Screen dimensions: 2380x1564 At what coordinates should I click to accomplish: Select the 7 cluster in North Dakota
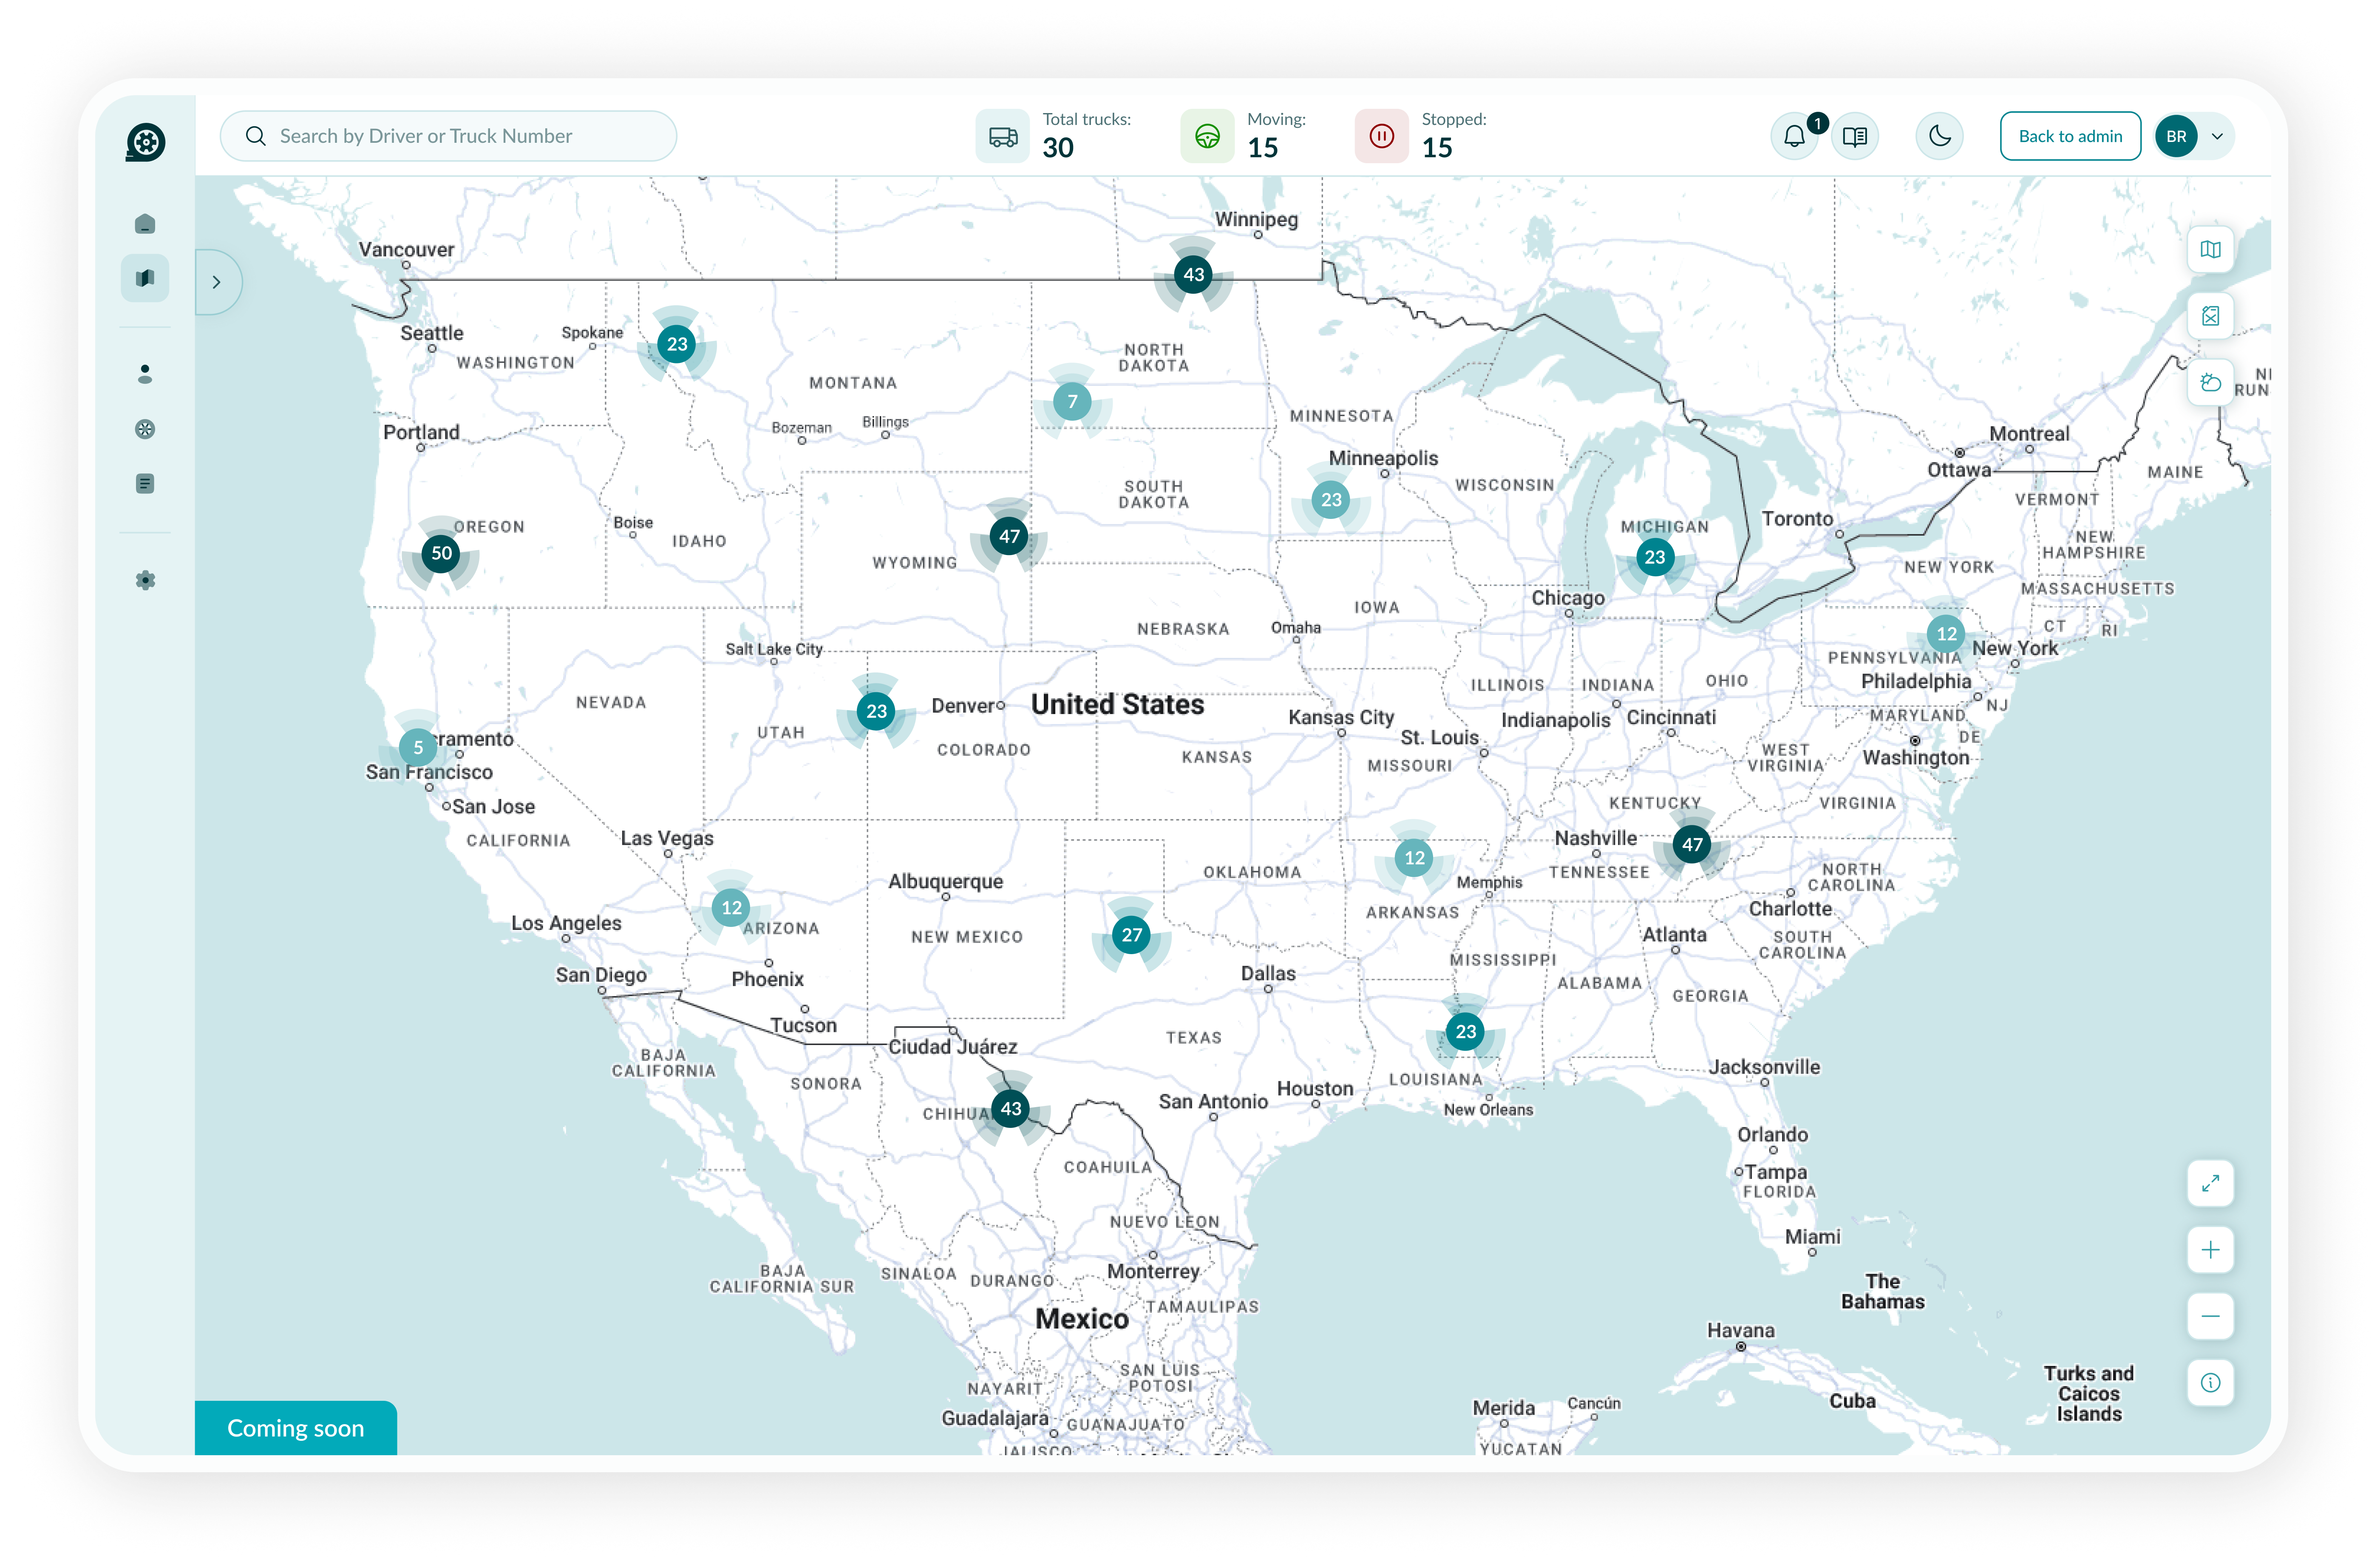[x=1072, y=402]
